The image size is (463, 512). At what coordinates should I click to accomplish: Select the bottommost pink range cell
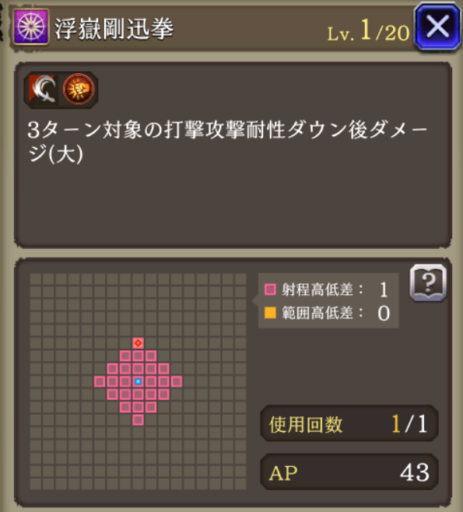tap(138, 420)
